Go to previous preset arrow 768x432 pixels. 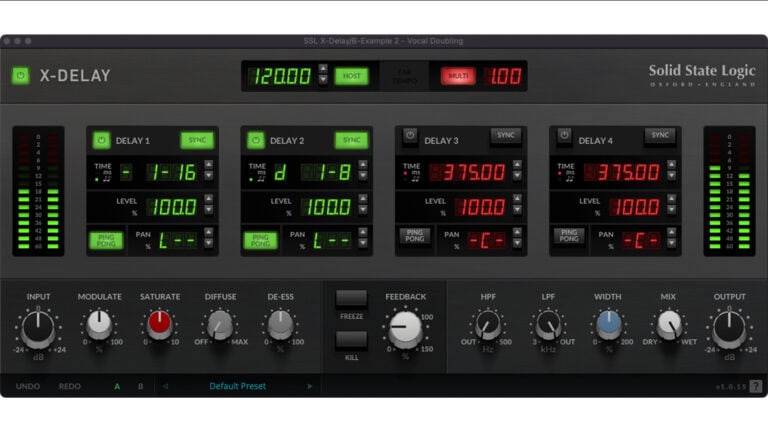165,386
